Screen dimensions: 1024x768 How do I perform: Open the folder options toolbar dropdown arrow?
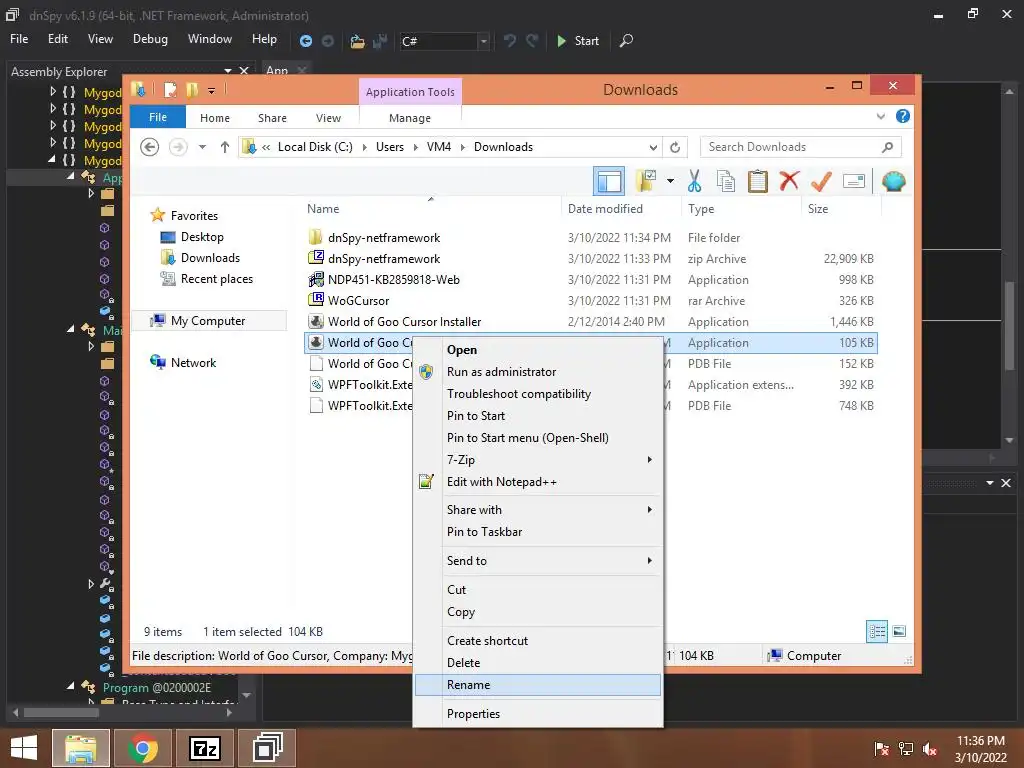pos(670,181)
